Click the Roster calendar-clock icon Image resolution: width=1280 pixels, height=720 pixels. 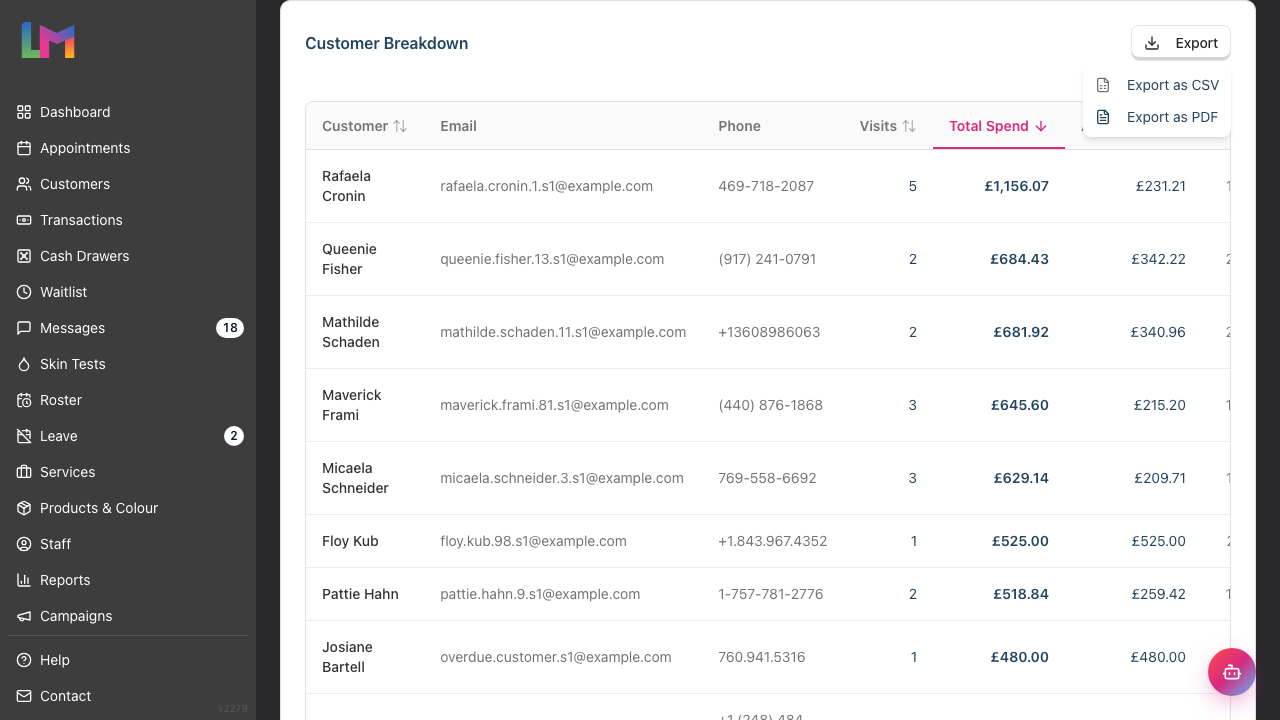pos(24,400)
